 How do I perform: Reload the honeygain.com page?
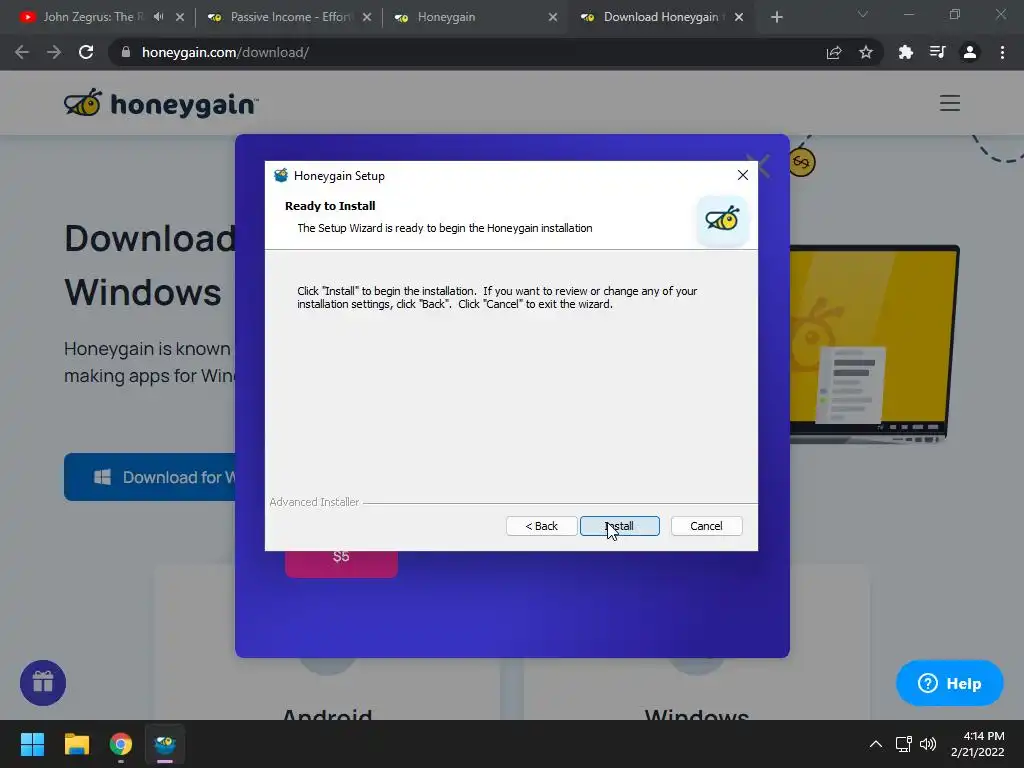tap(86, 52)
